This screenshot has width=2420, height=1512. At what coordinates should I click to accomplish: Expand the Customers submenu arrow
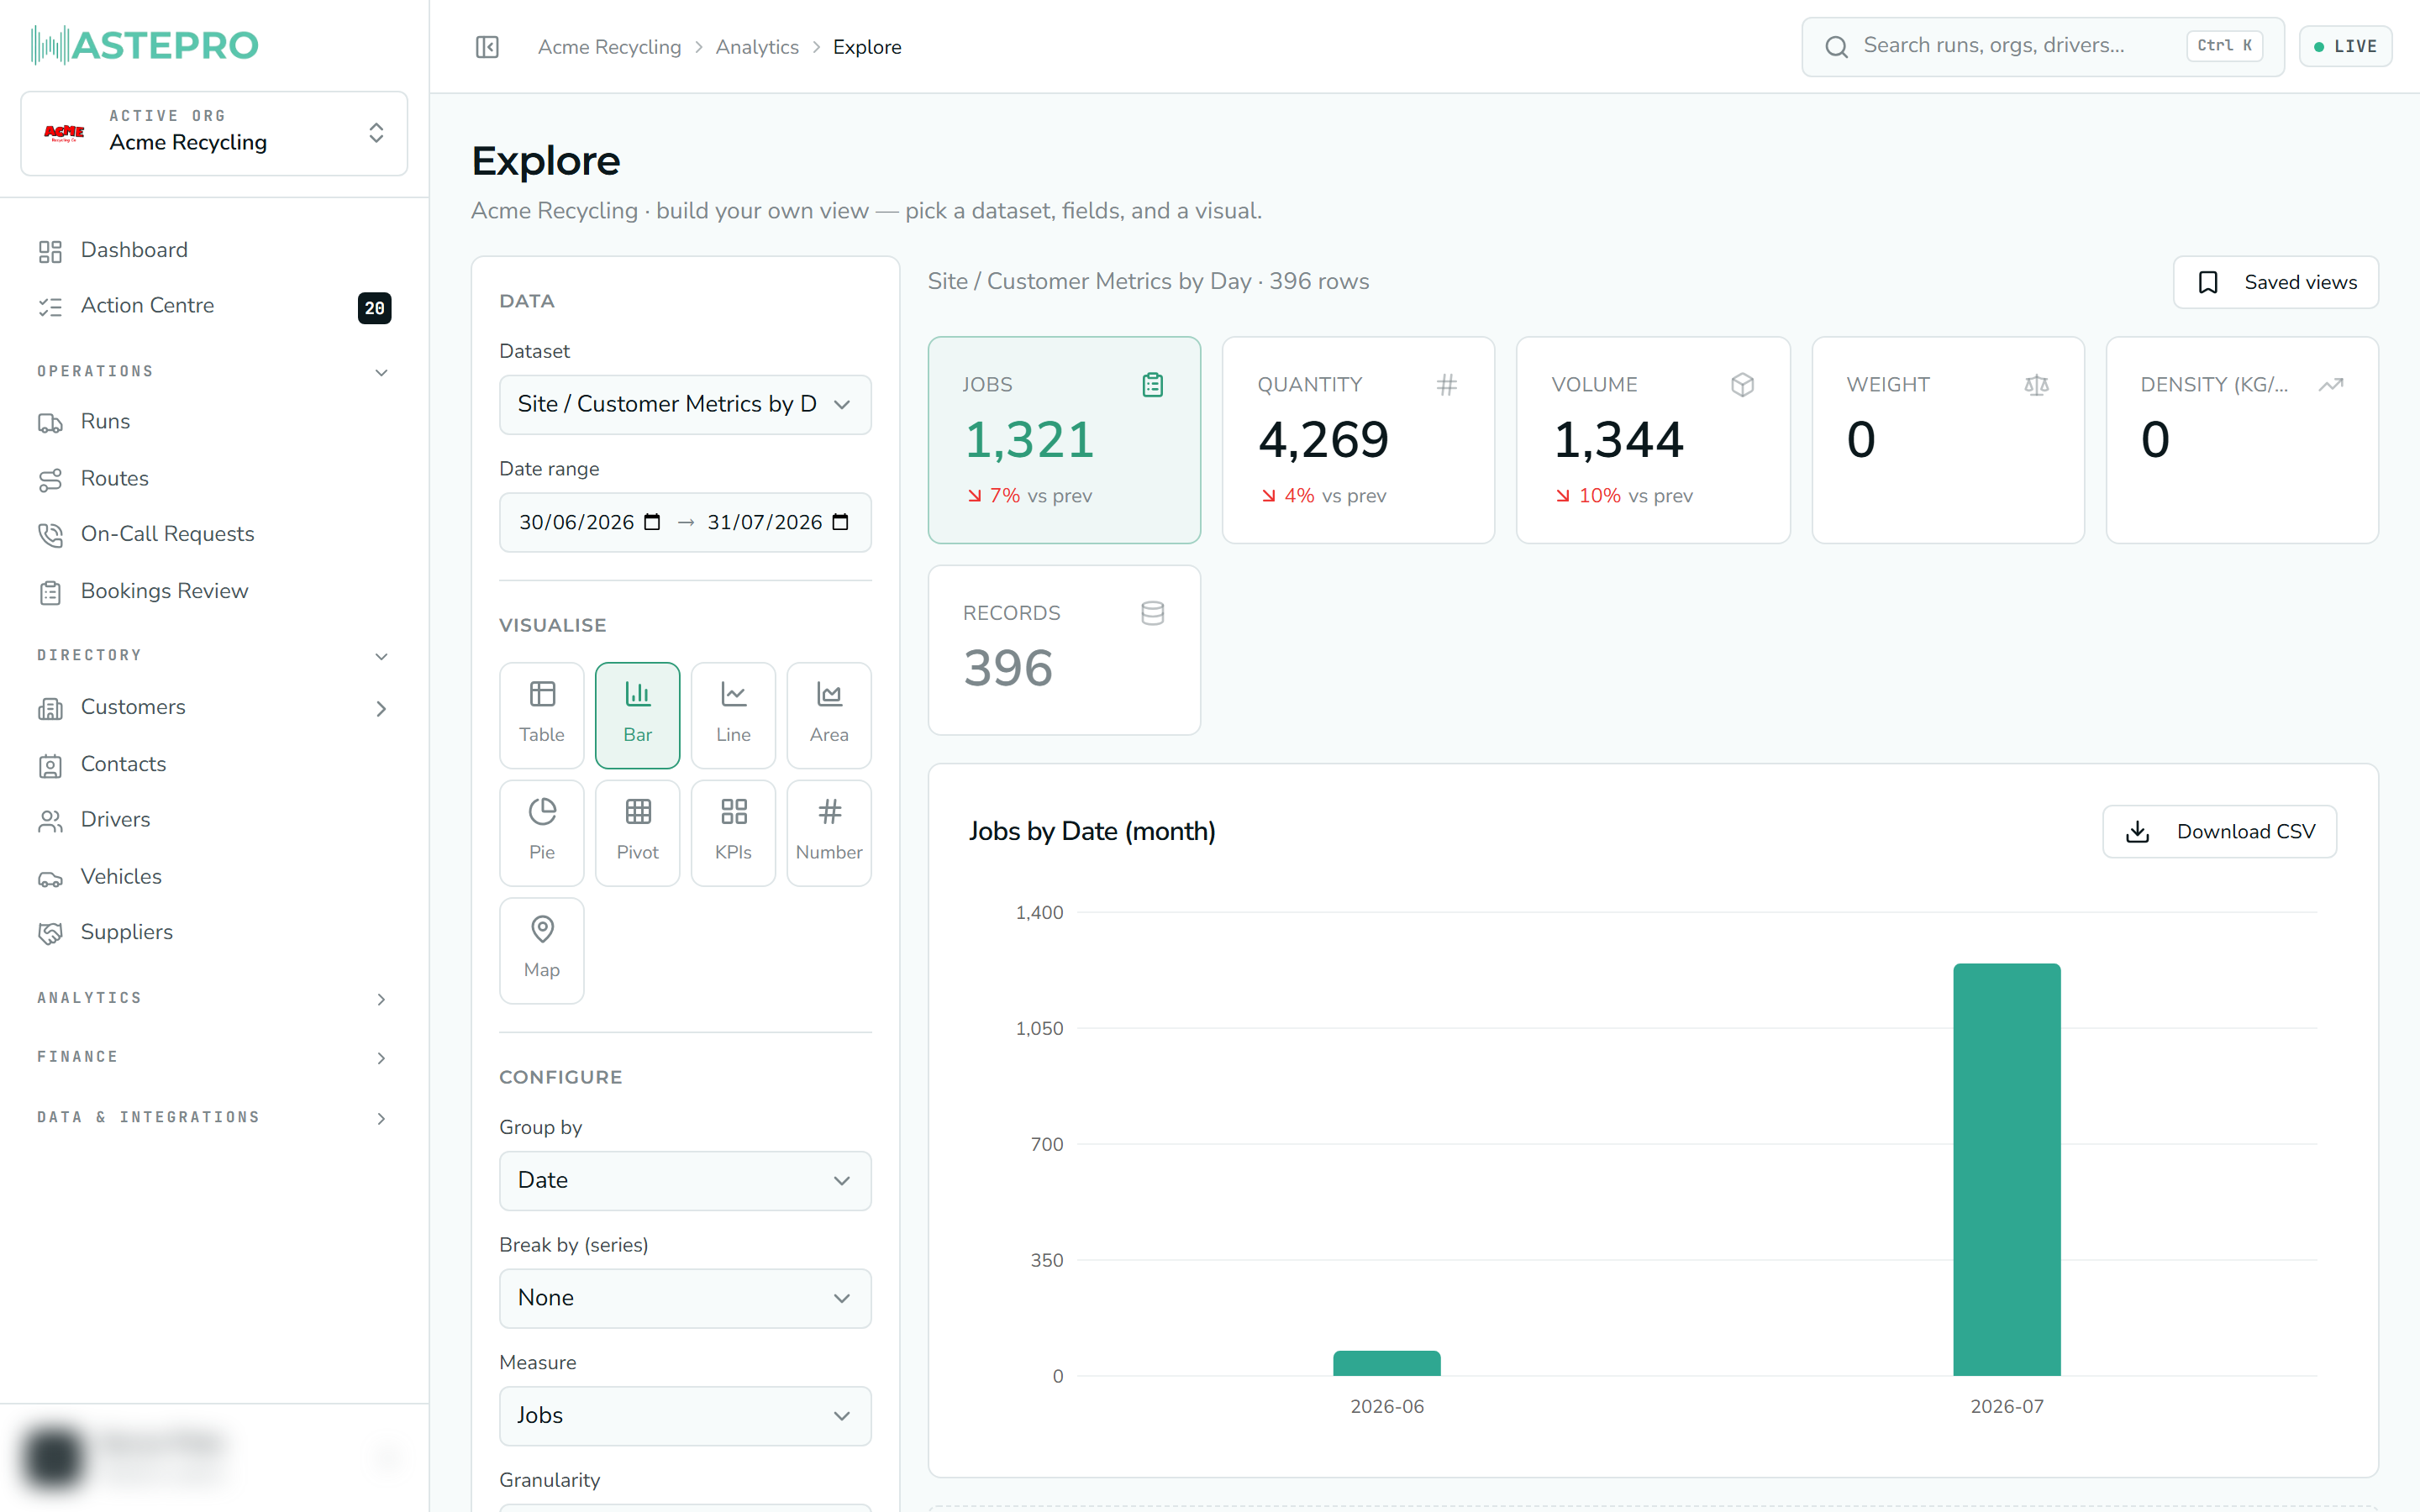pyautogui.click(x=381, y=709)
